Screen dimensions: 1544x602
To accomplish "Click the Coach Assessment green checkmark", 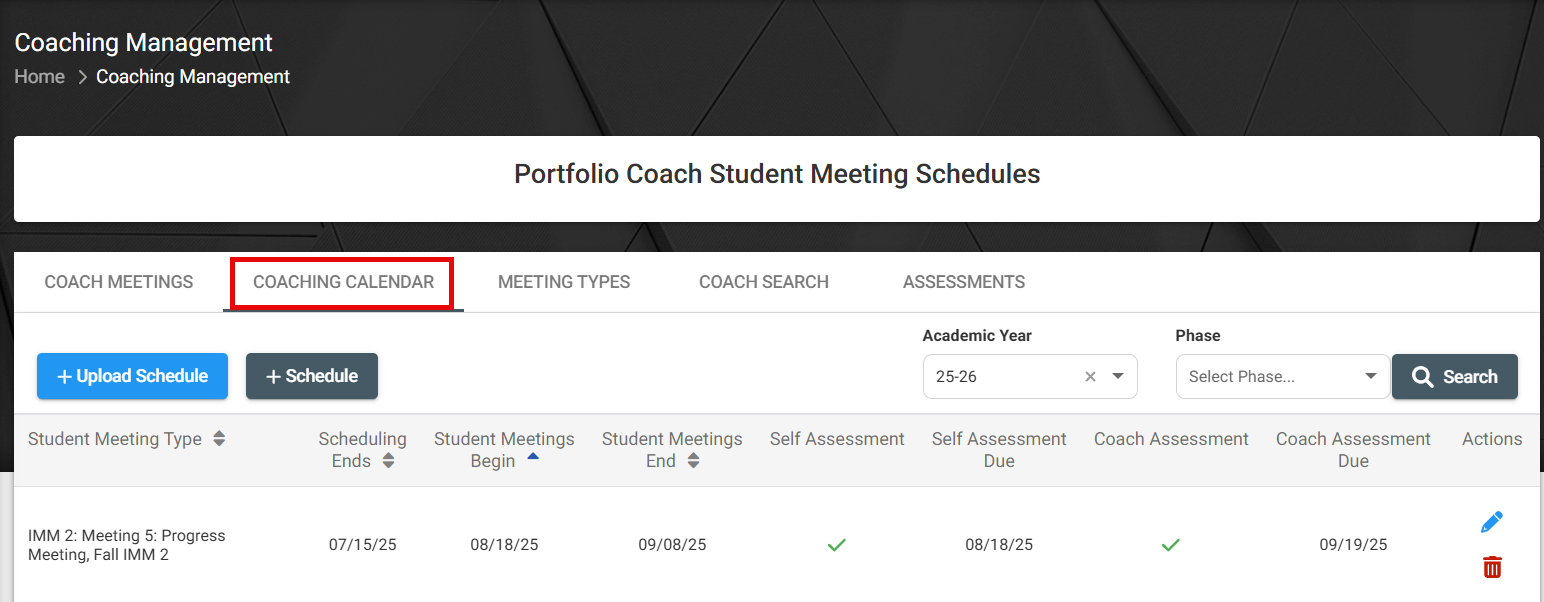I will 1170,545.
